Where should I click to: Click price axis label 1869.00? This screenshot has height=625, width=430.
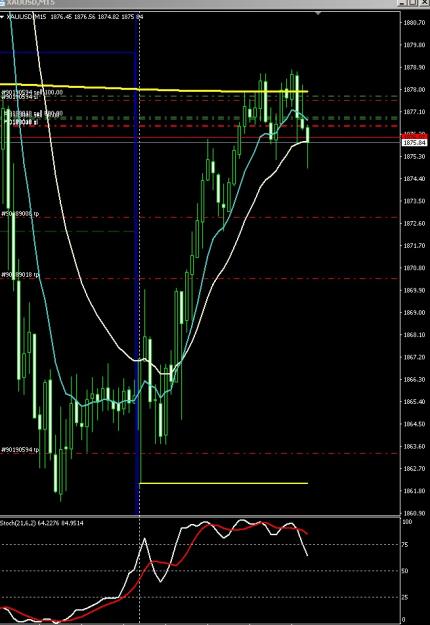[x=414, y=313]
